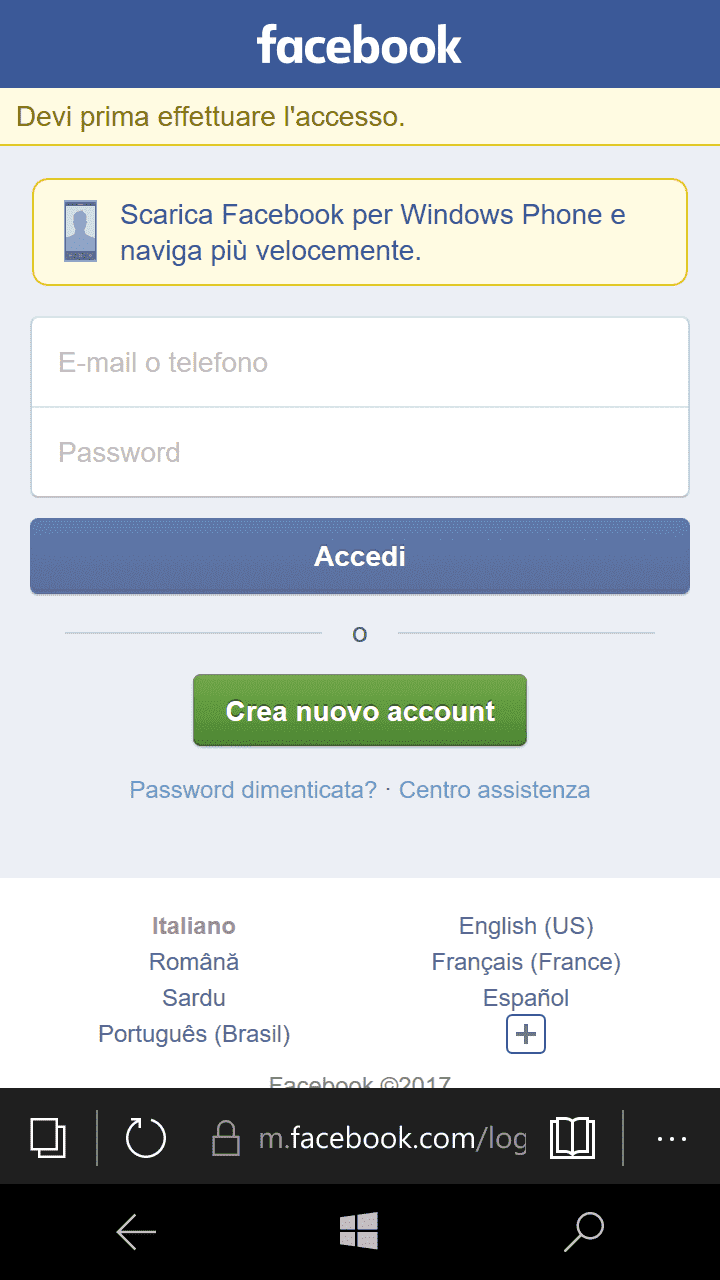Open the browser more options ellipsis

click(671, 1138)
